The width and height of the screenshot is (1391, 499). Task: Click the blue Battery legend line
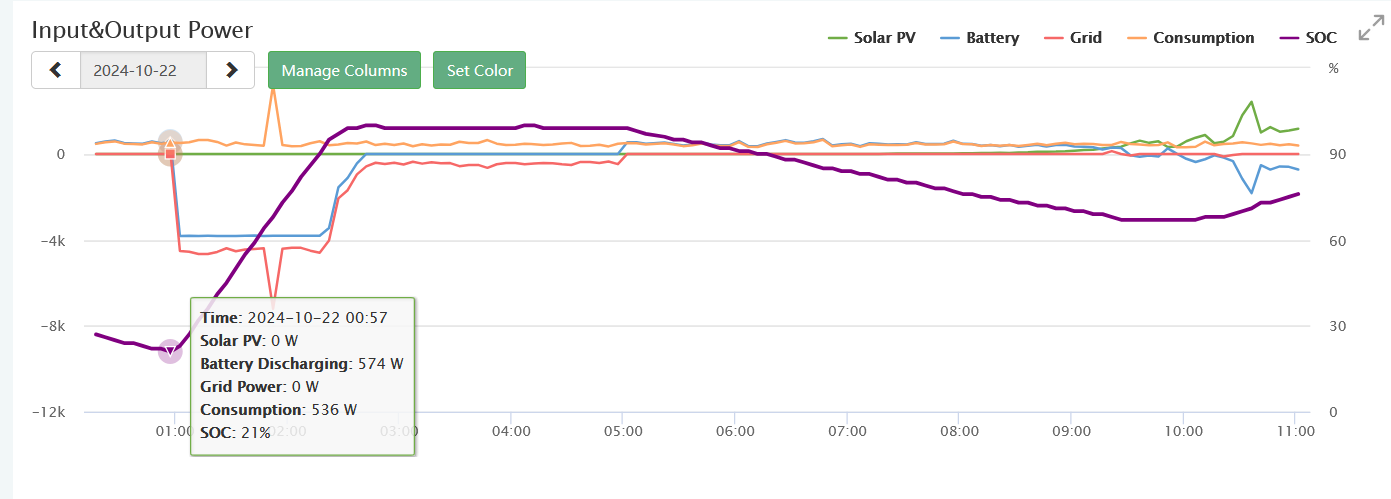coord(949,38)
